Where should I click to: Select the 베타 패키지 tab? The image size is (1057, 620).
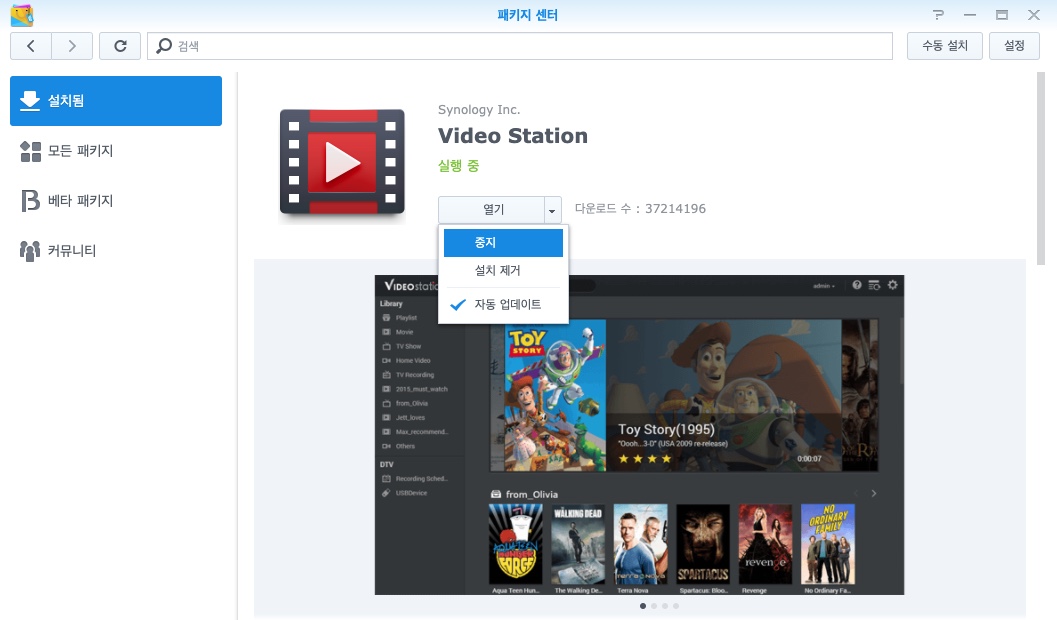116,201
